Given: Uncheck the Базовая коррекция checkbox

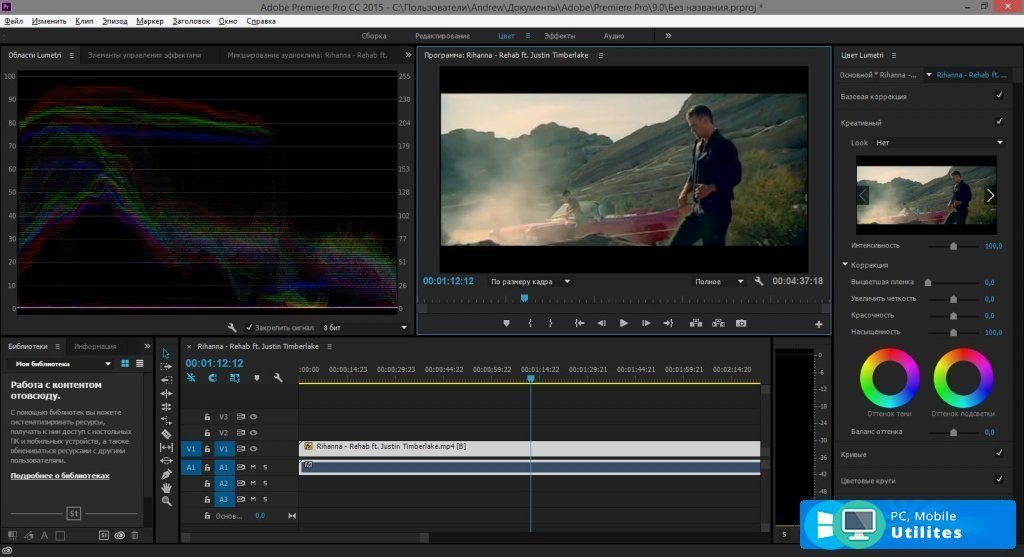Looking at the screenshot, I should click(x=998, y=96).
